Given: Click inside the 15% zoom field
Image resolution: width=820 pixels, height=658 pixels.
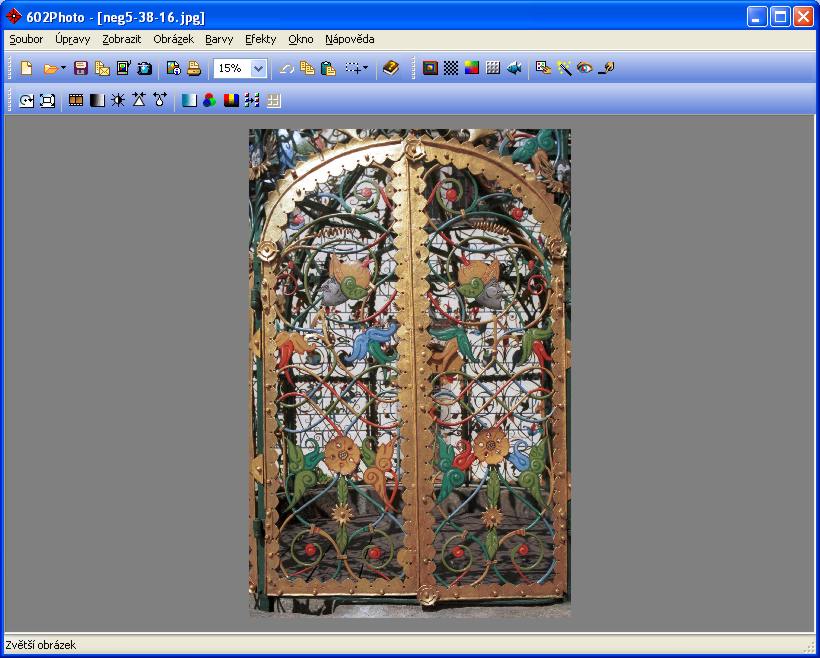Looking at the screenshot, I should click(x=232, y=69).
